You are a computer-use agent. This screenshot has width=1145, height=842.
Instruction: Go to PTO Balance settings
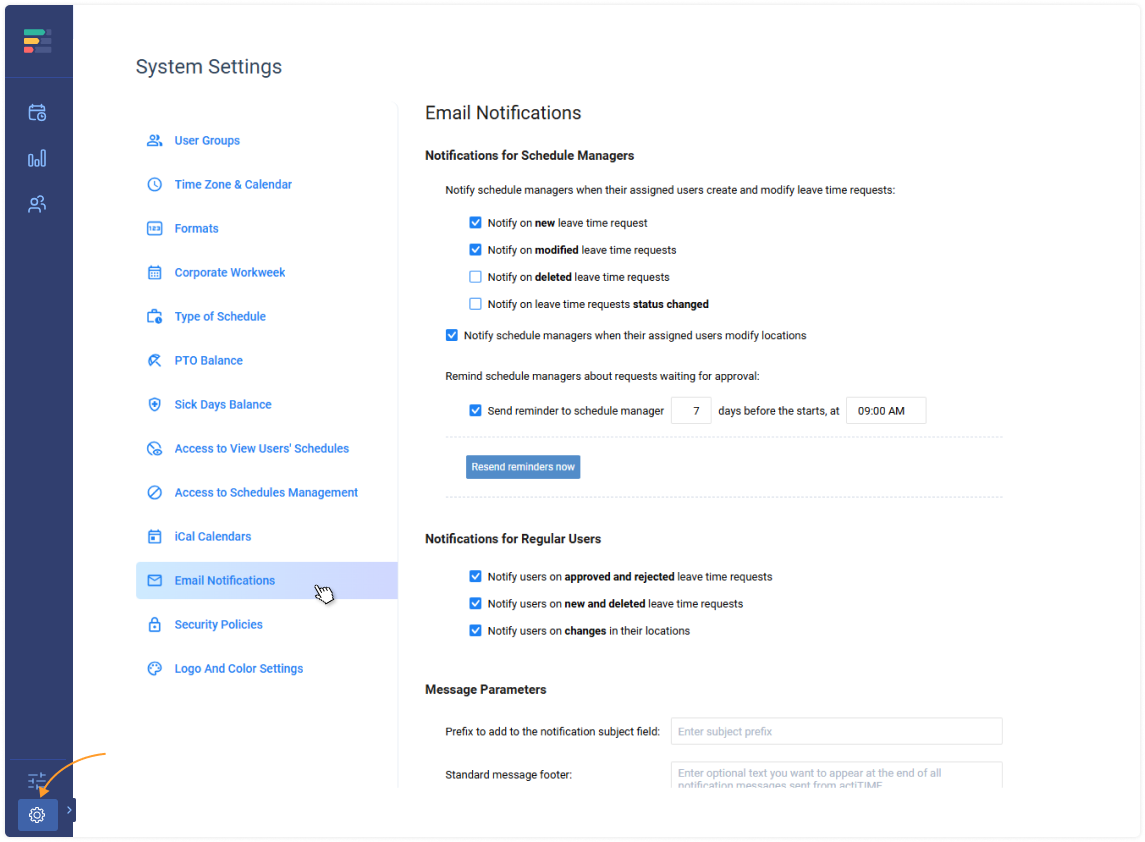point(208,361)
